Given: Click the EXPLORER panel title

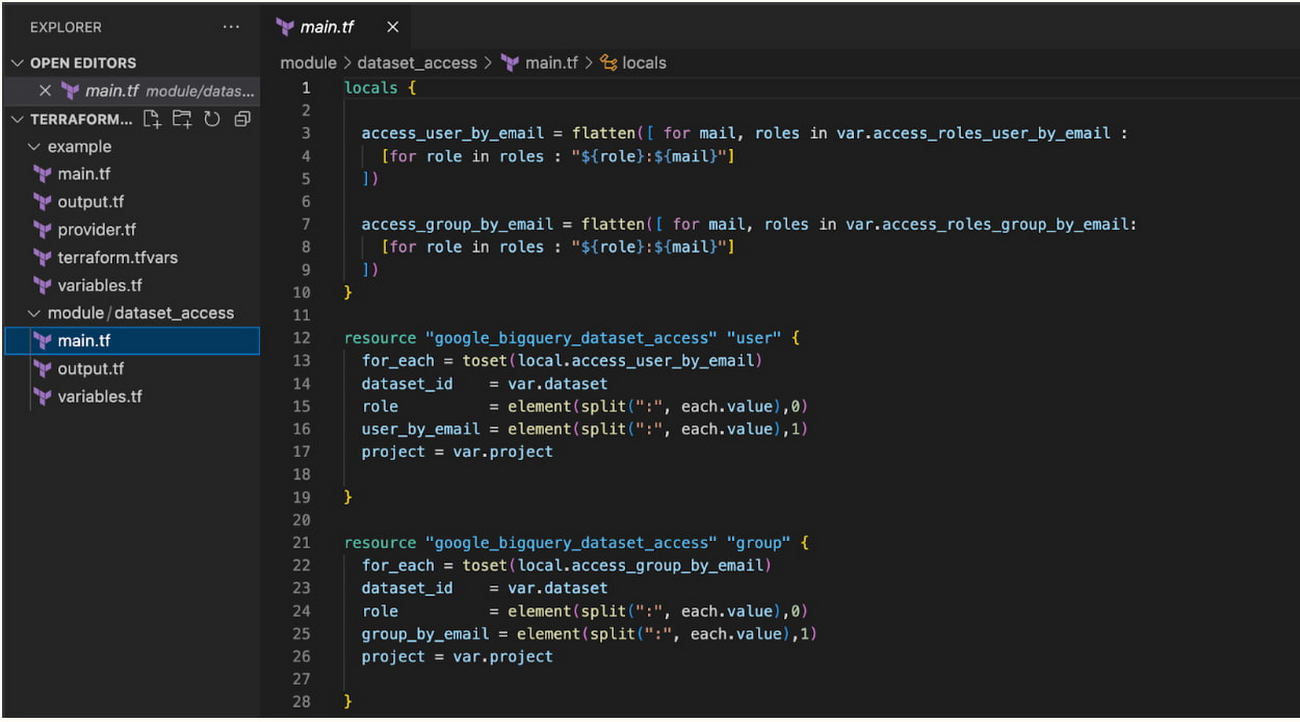Looking at the screenshot, I should 66,27.
